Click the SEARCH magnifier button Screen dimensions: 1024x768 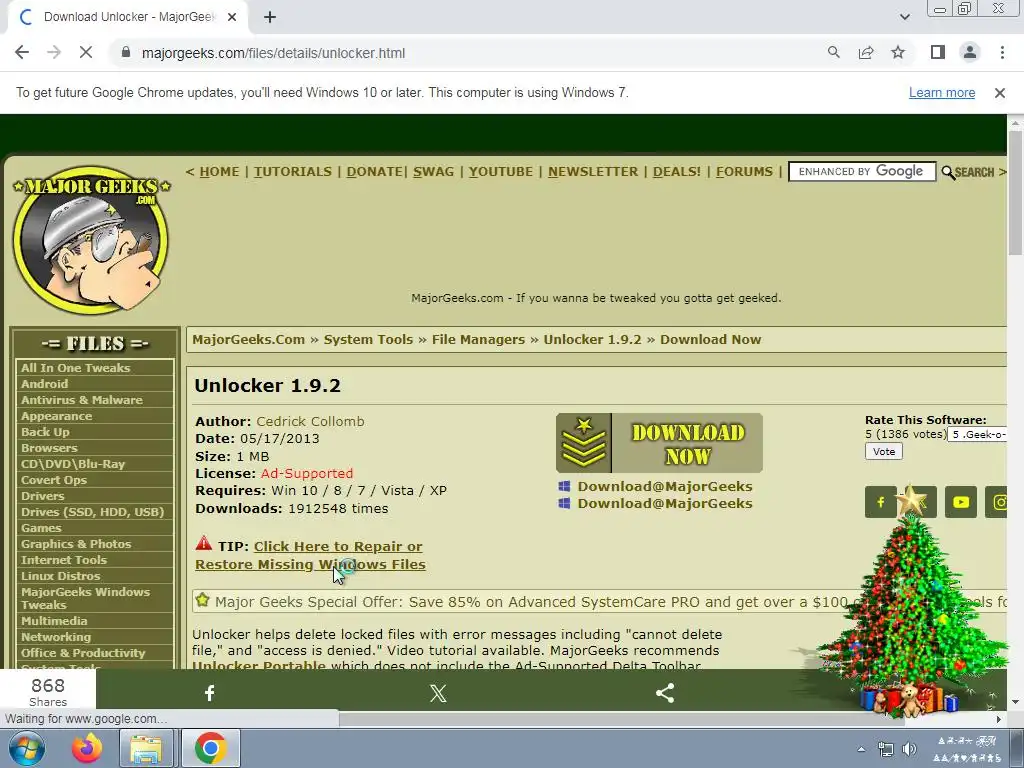pos(968,172)
